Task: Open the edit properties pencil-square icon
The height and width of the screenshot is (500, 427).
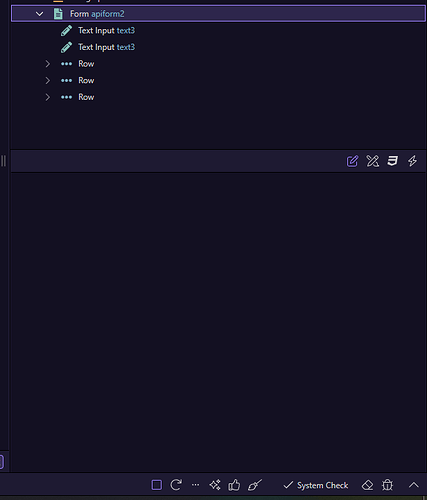Action: click(x=352, y=161)
